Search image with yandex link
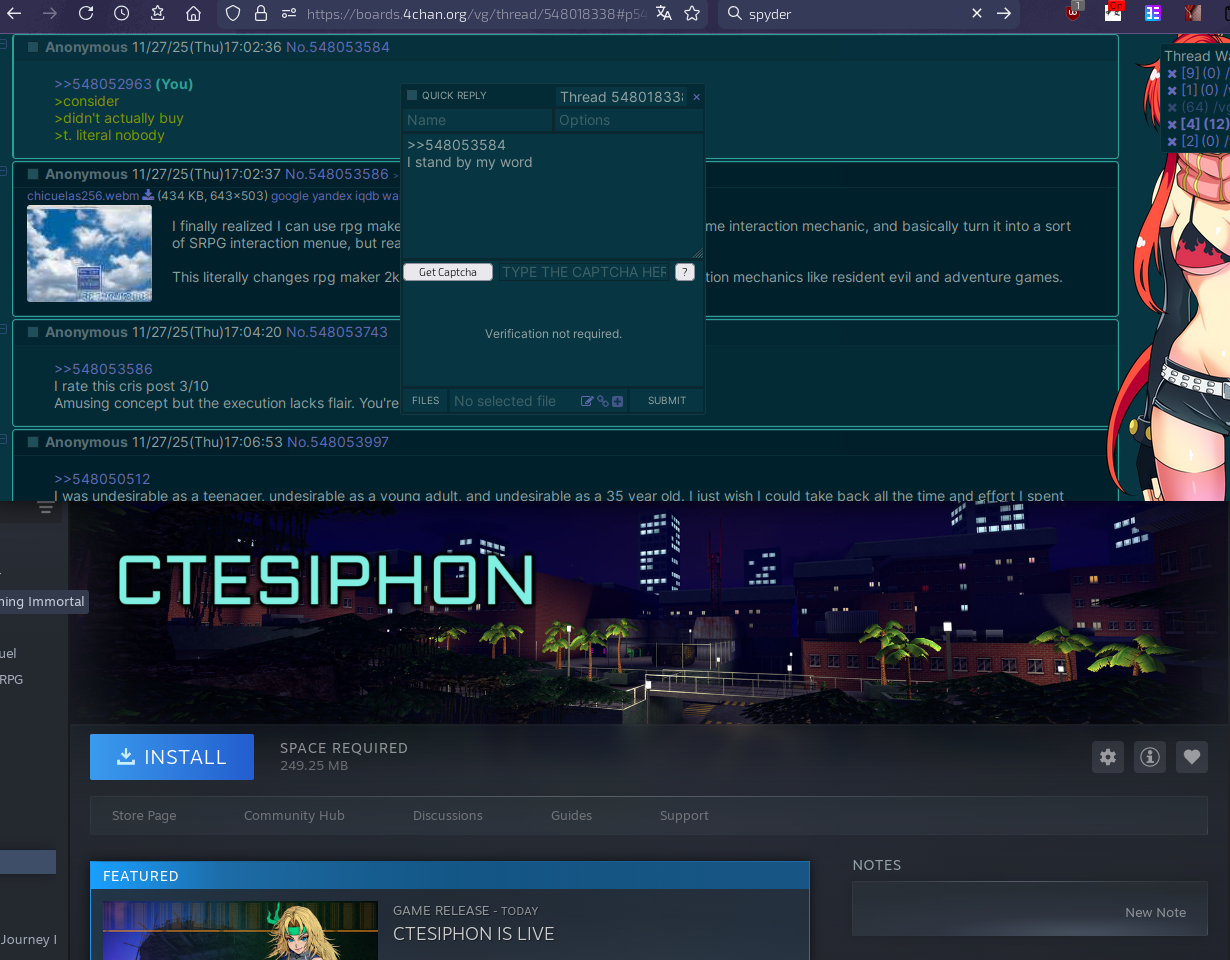Image resolution: width=1230 pixels, height=960 pixels. pos(332,196)
